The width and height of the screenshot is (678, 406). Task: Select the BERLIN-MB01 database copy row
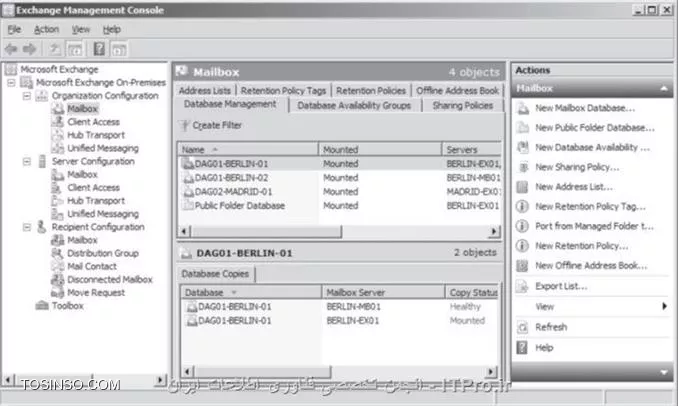[x=339, y=307]
